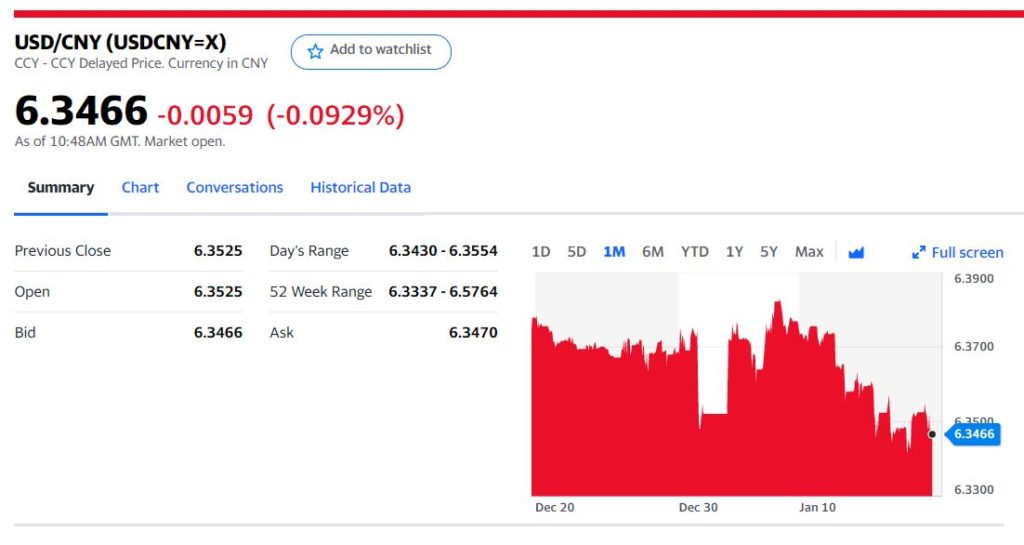1024x545 pixels.
Task: Add USD/CNY to watchlist
Action: pyautogui.click(x=371, y=51)
